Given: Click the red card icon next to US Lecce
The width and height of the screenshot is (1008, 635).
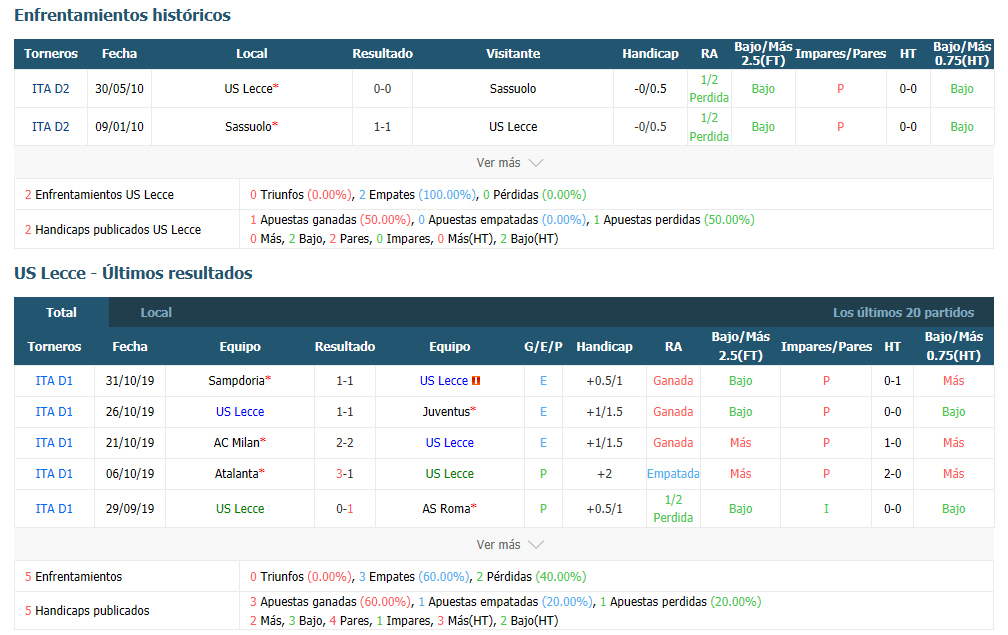Looking at the screenshot, I should (476, 380).
